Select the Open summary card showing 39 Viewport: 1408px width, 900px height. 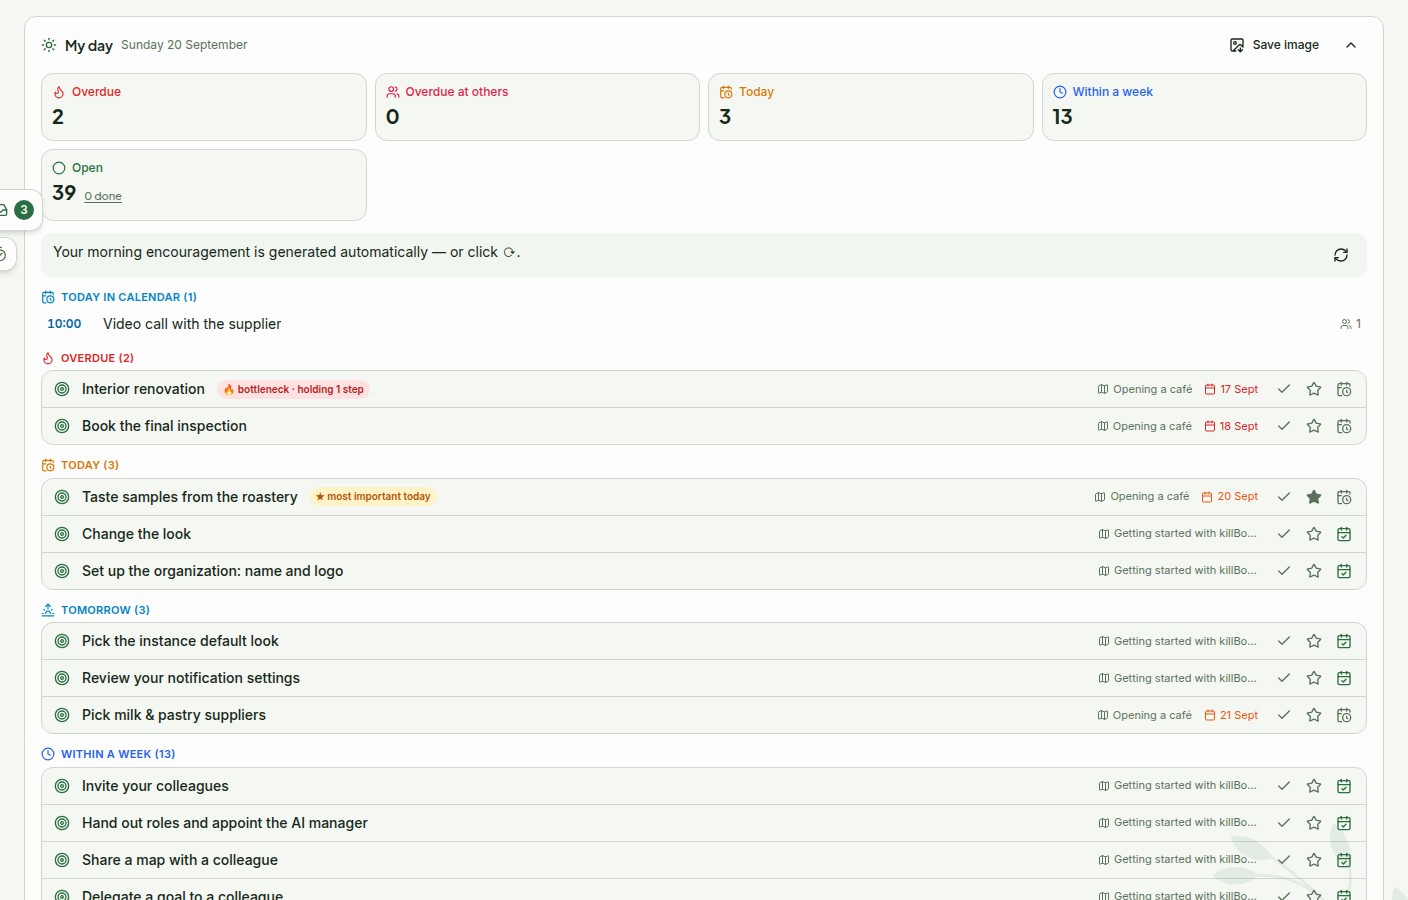click(x=204, y=185)
